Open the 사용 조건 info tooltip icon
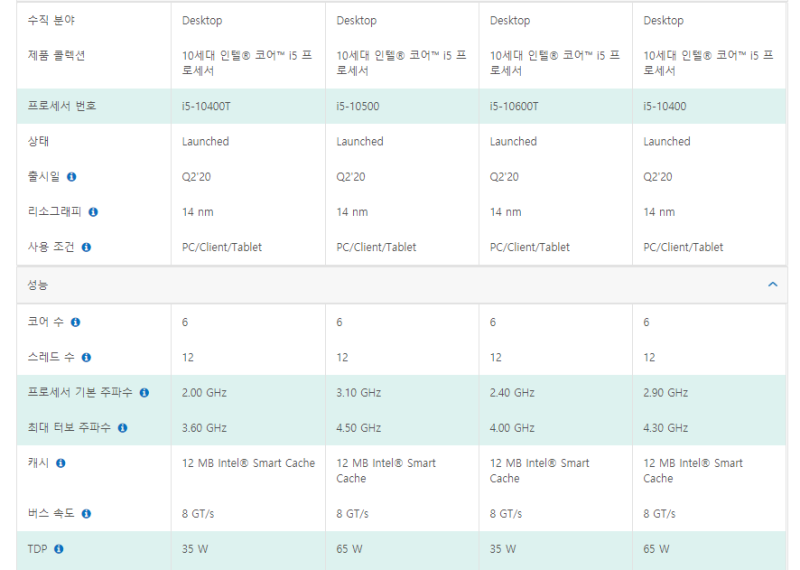Image resolution: width=800 pixels, height=570 pixels. [x=87, y=247]
